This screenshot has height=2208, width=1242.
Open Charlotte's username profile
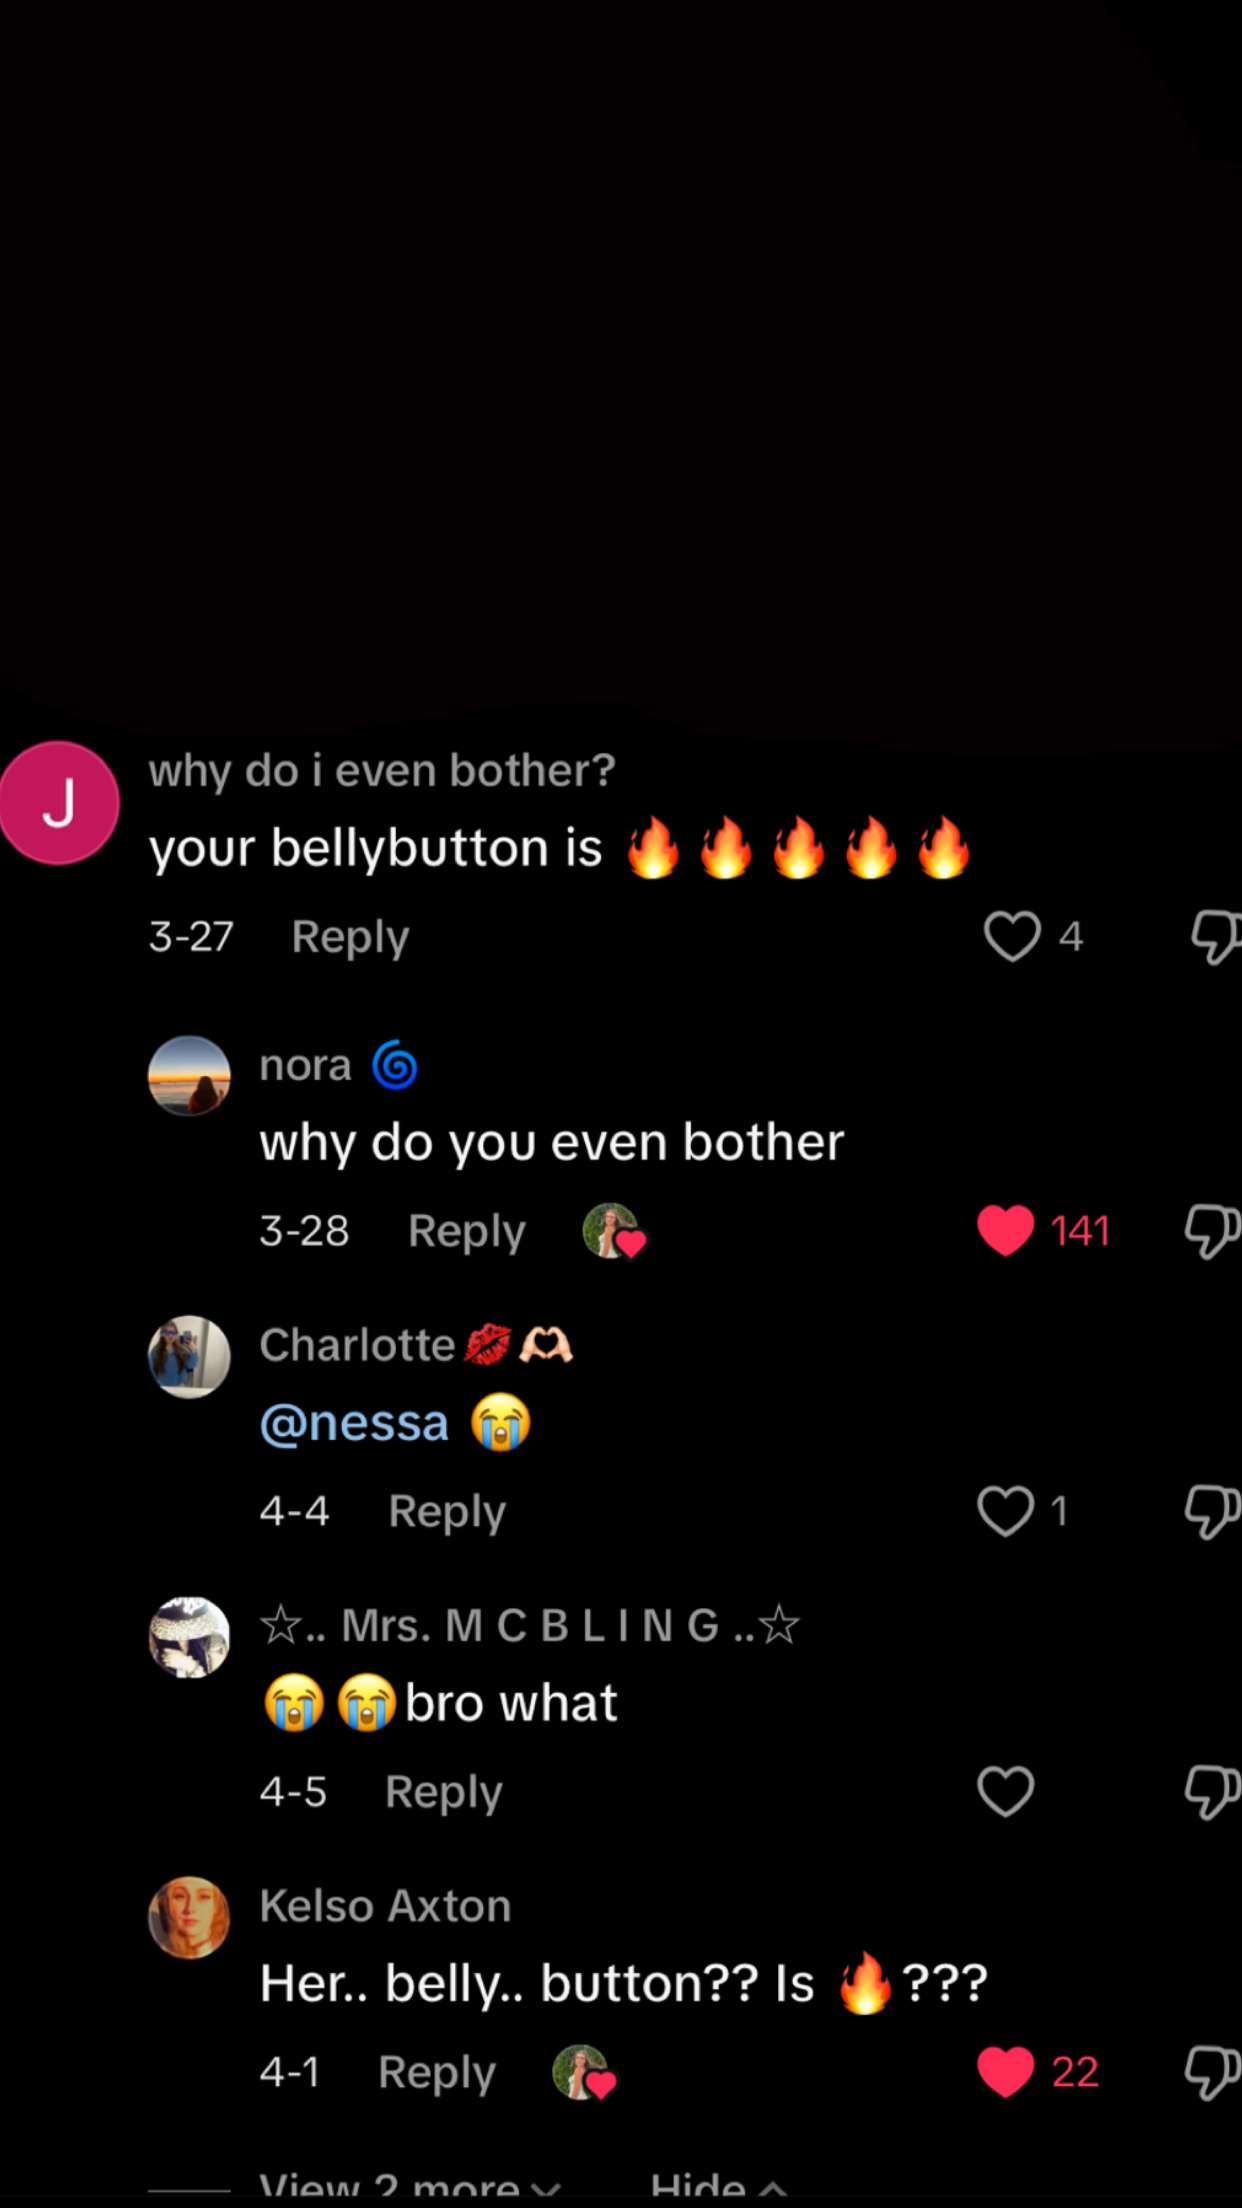tap(357, 1345)
